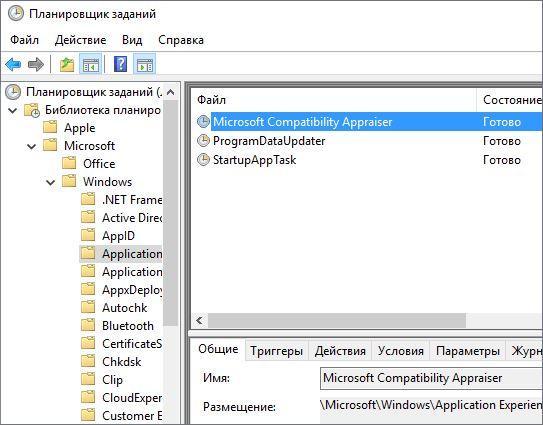Click the Состояние column header
Viewport: 543px width, 425px height.
pos(509,100)
